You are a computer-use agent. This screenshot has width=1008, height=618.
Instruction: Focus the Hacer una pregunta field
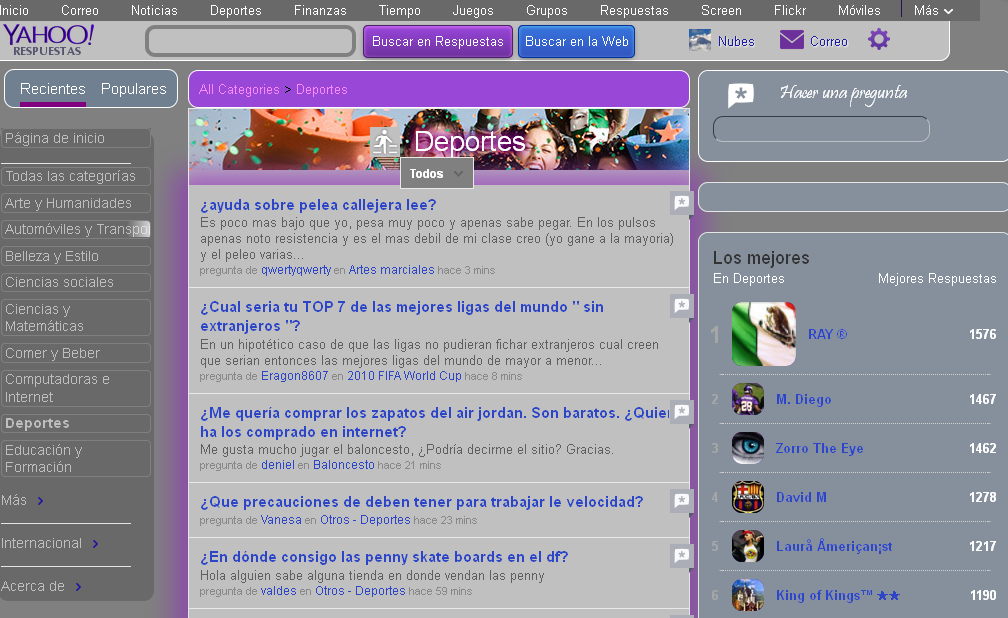(822, 129)
